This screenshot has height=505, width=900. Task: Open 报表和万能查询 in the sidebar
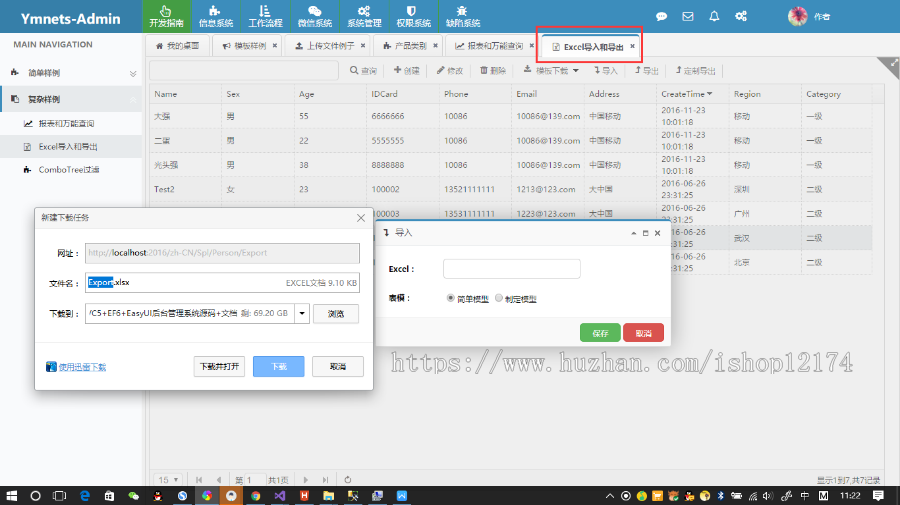pyautogui.click(x=71, y=123)
